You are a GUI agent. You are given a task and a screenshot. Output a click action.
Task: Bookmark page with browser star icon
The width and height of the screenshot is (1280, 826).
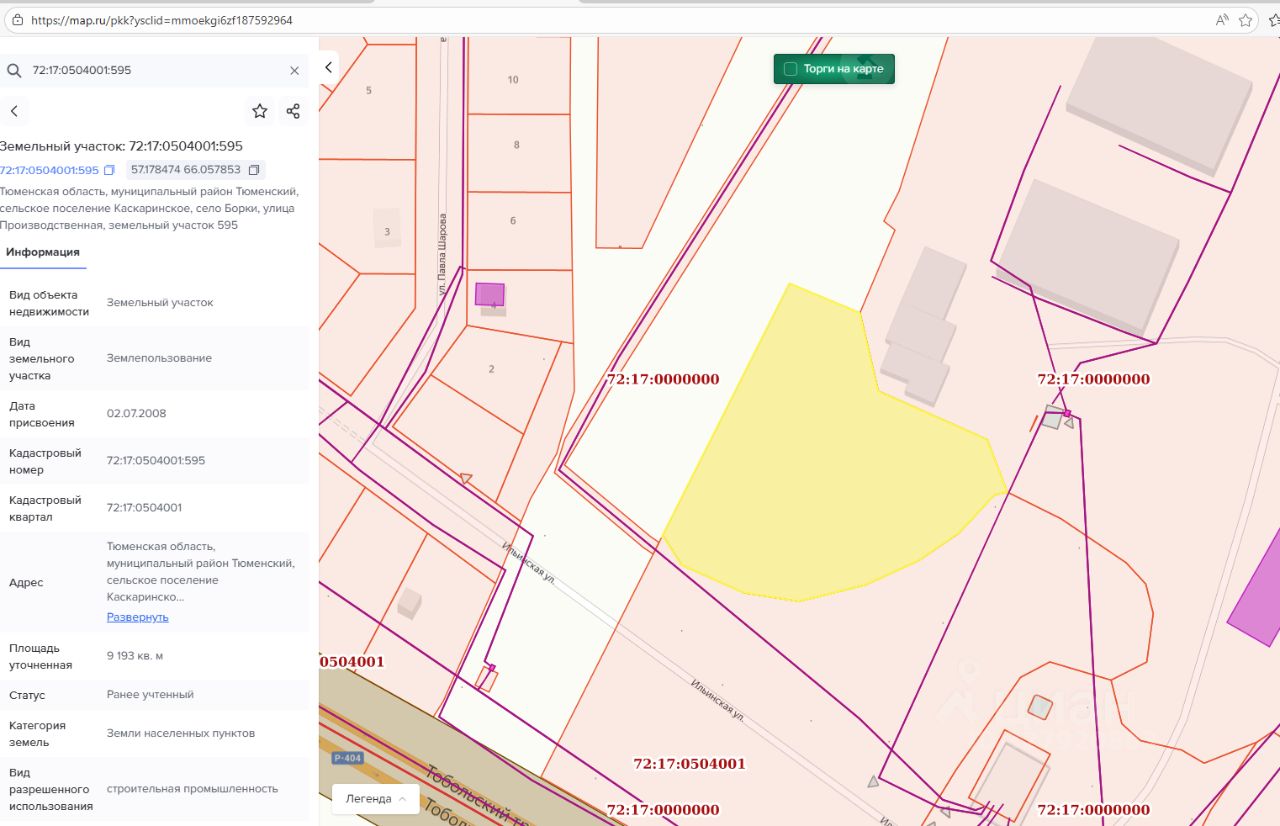pyautogui.click(x=1246, y=20)
